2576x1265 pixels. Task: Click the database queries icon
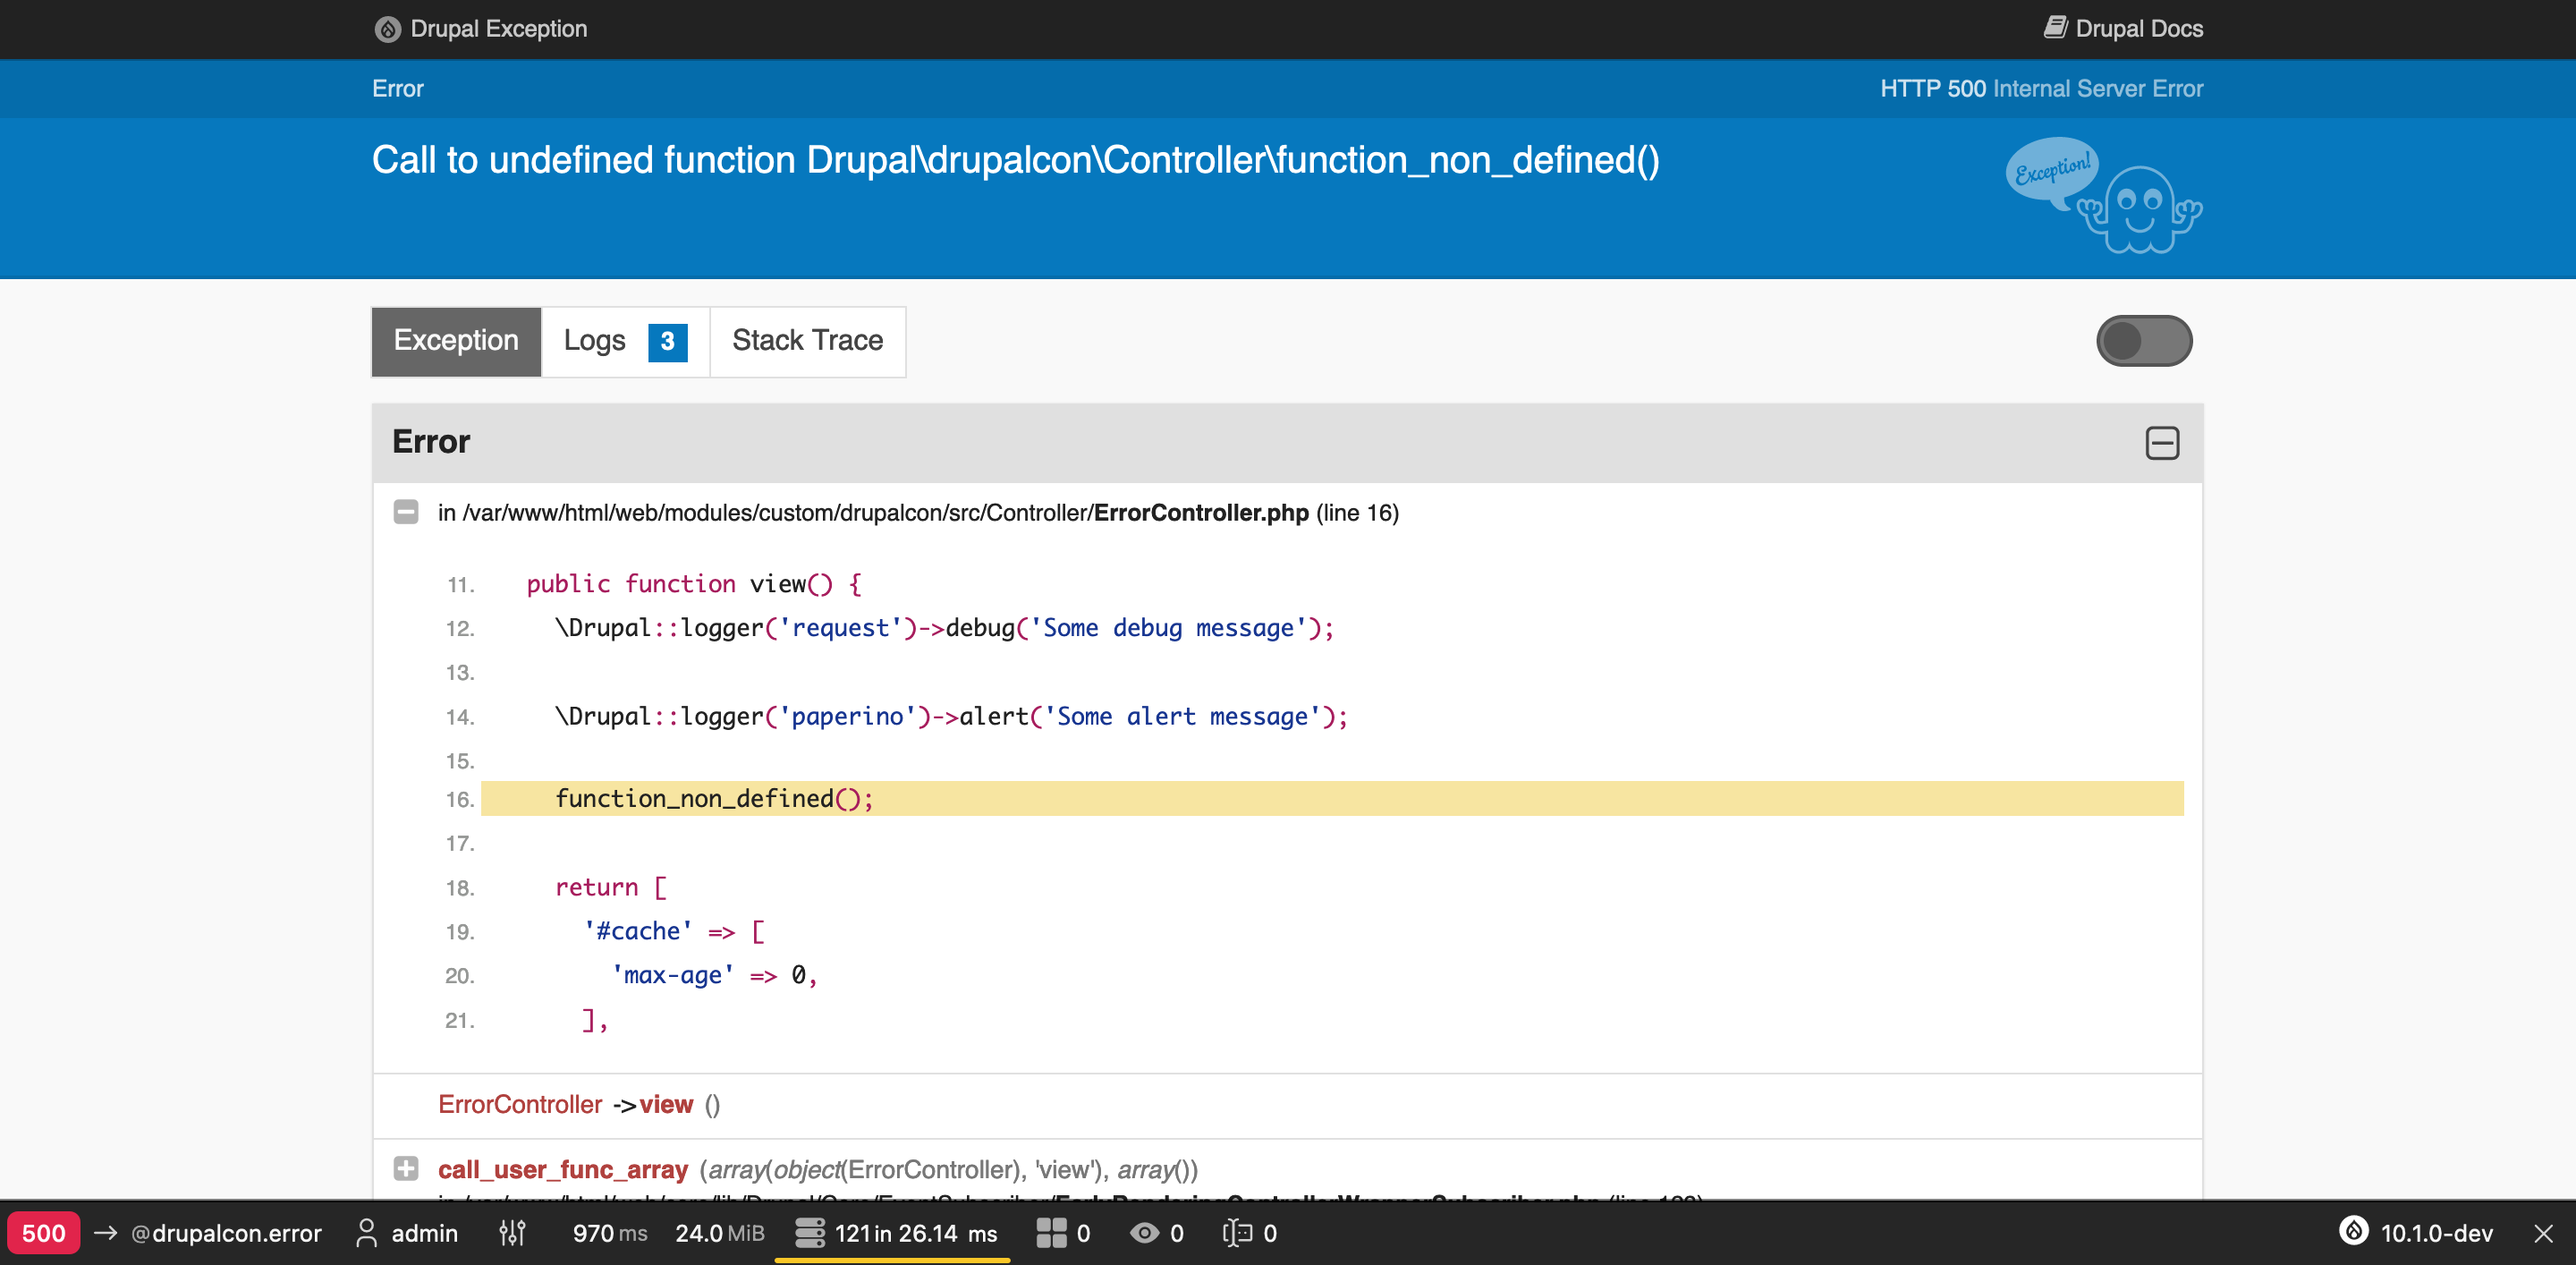click(809, 1233)
